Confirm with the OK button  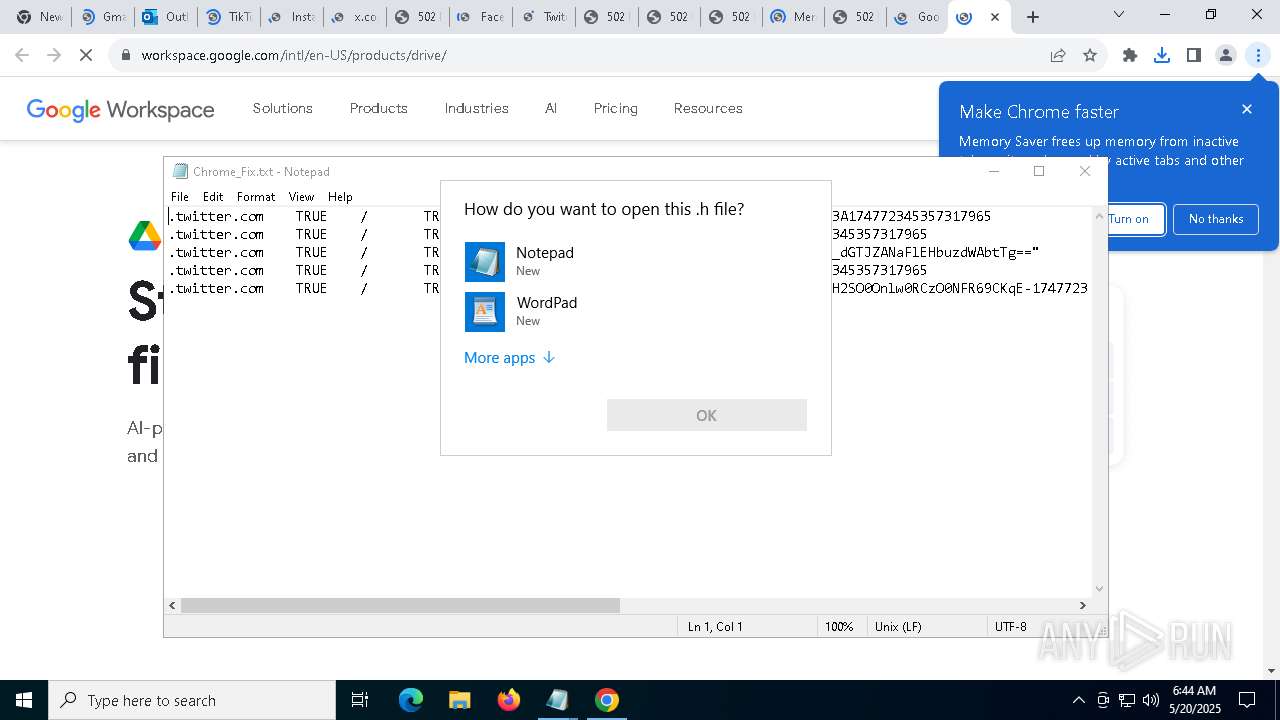707,415
